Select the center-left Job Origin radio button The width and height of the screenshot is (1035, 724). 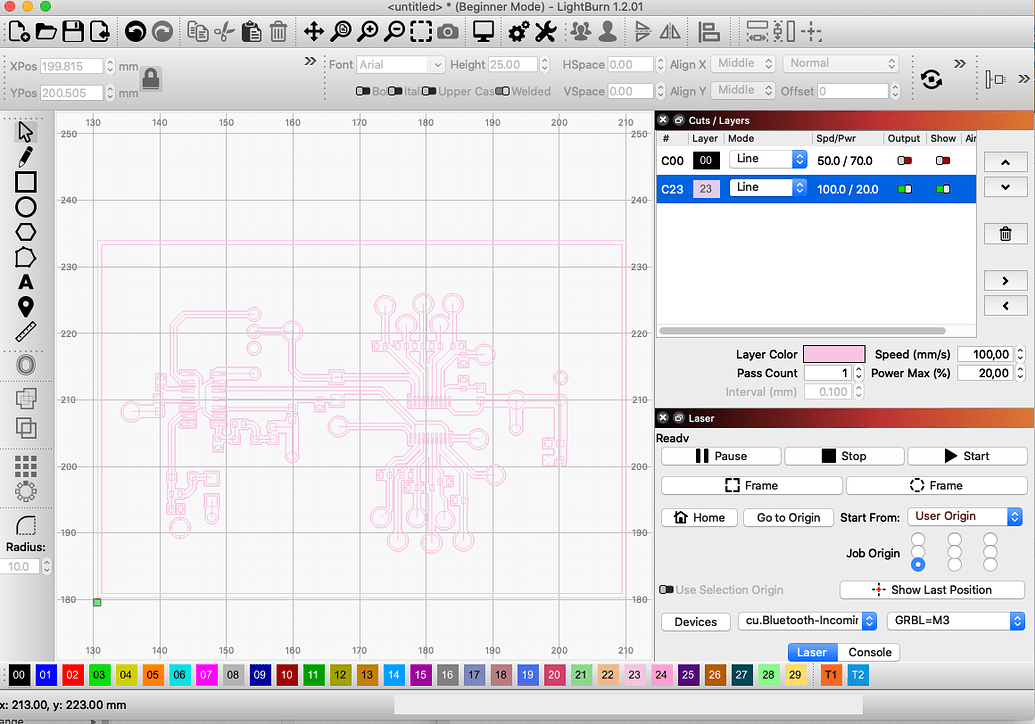tap(918, 553)
